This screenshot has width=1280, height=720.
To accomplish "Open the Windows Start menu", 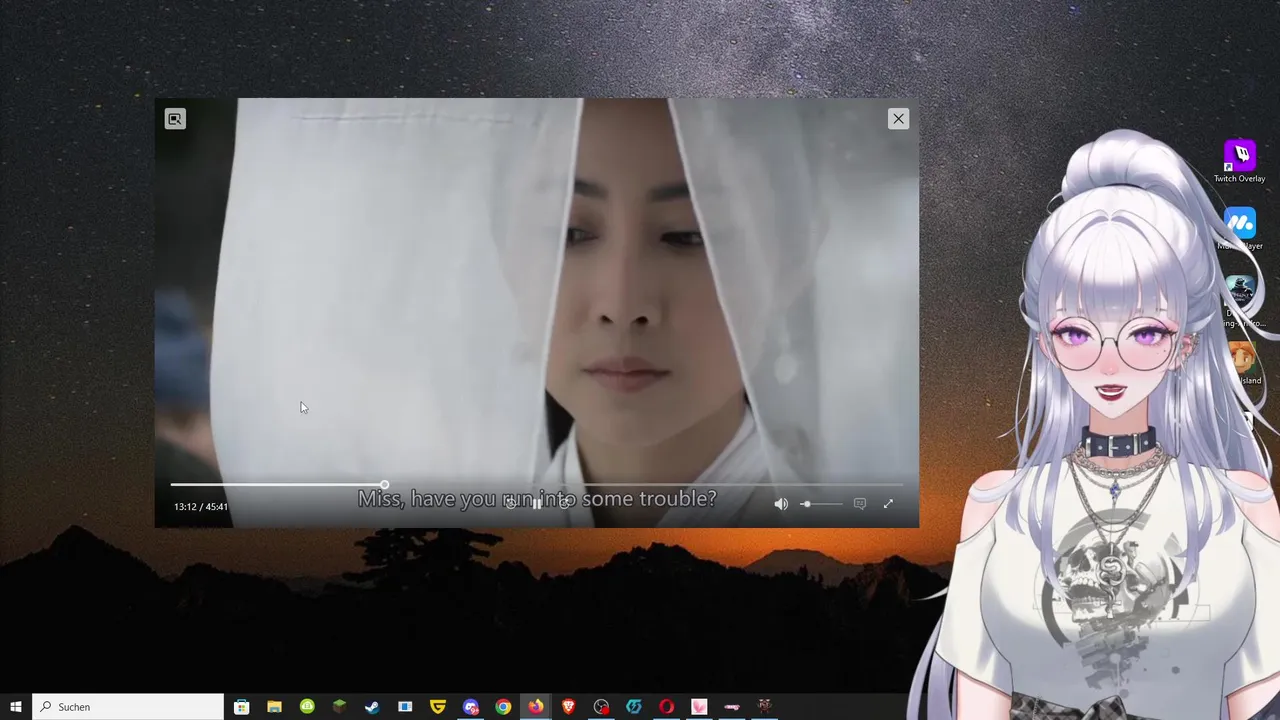I will pos(16,707).
